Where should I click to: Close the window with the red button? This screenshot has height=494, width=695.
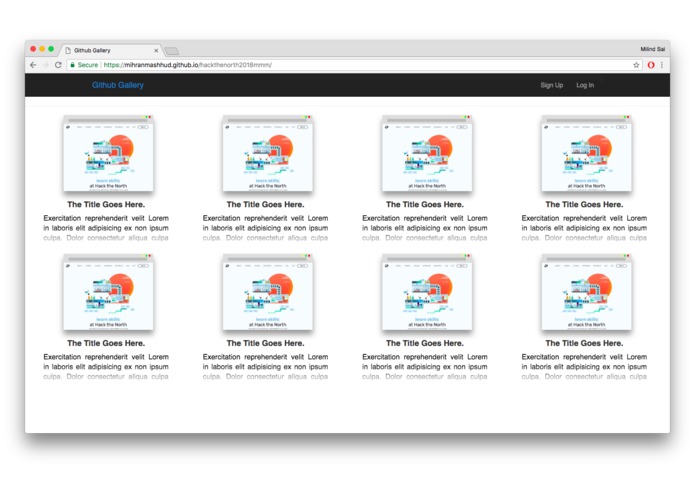pos(33,49)
